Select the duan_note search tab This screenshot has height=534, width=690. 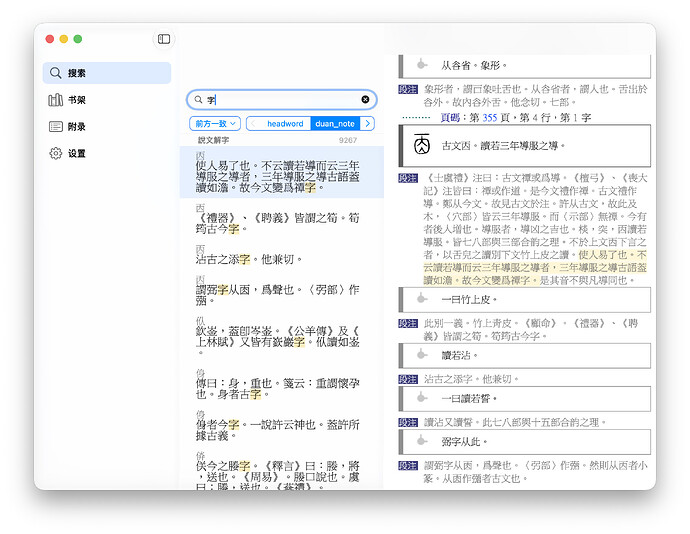335,124
